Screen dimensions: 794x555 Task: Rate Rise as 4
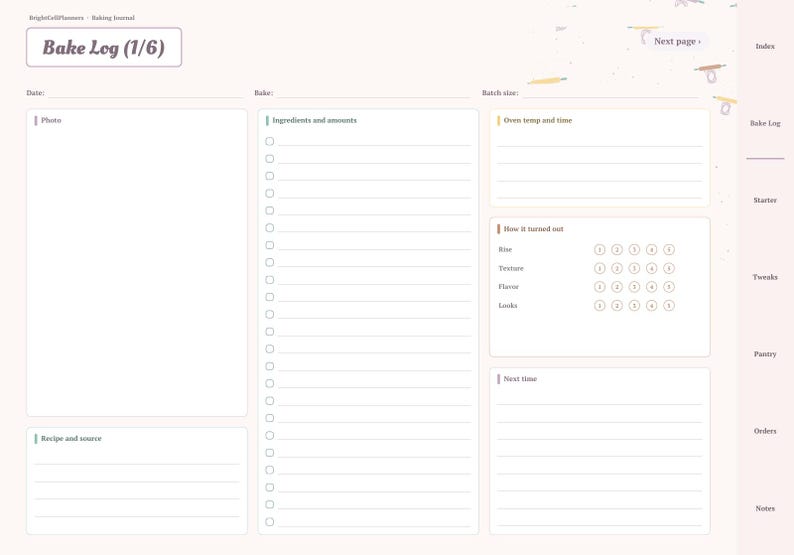[x=652, y=250]
